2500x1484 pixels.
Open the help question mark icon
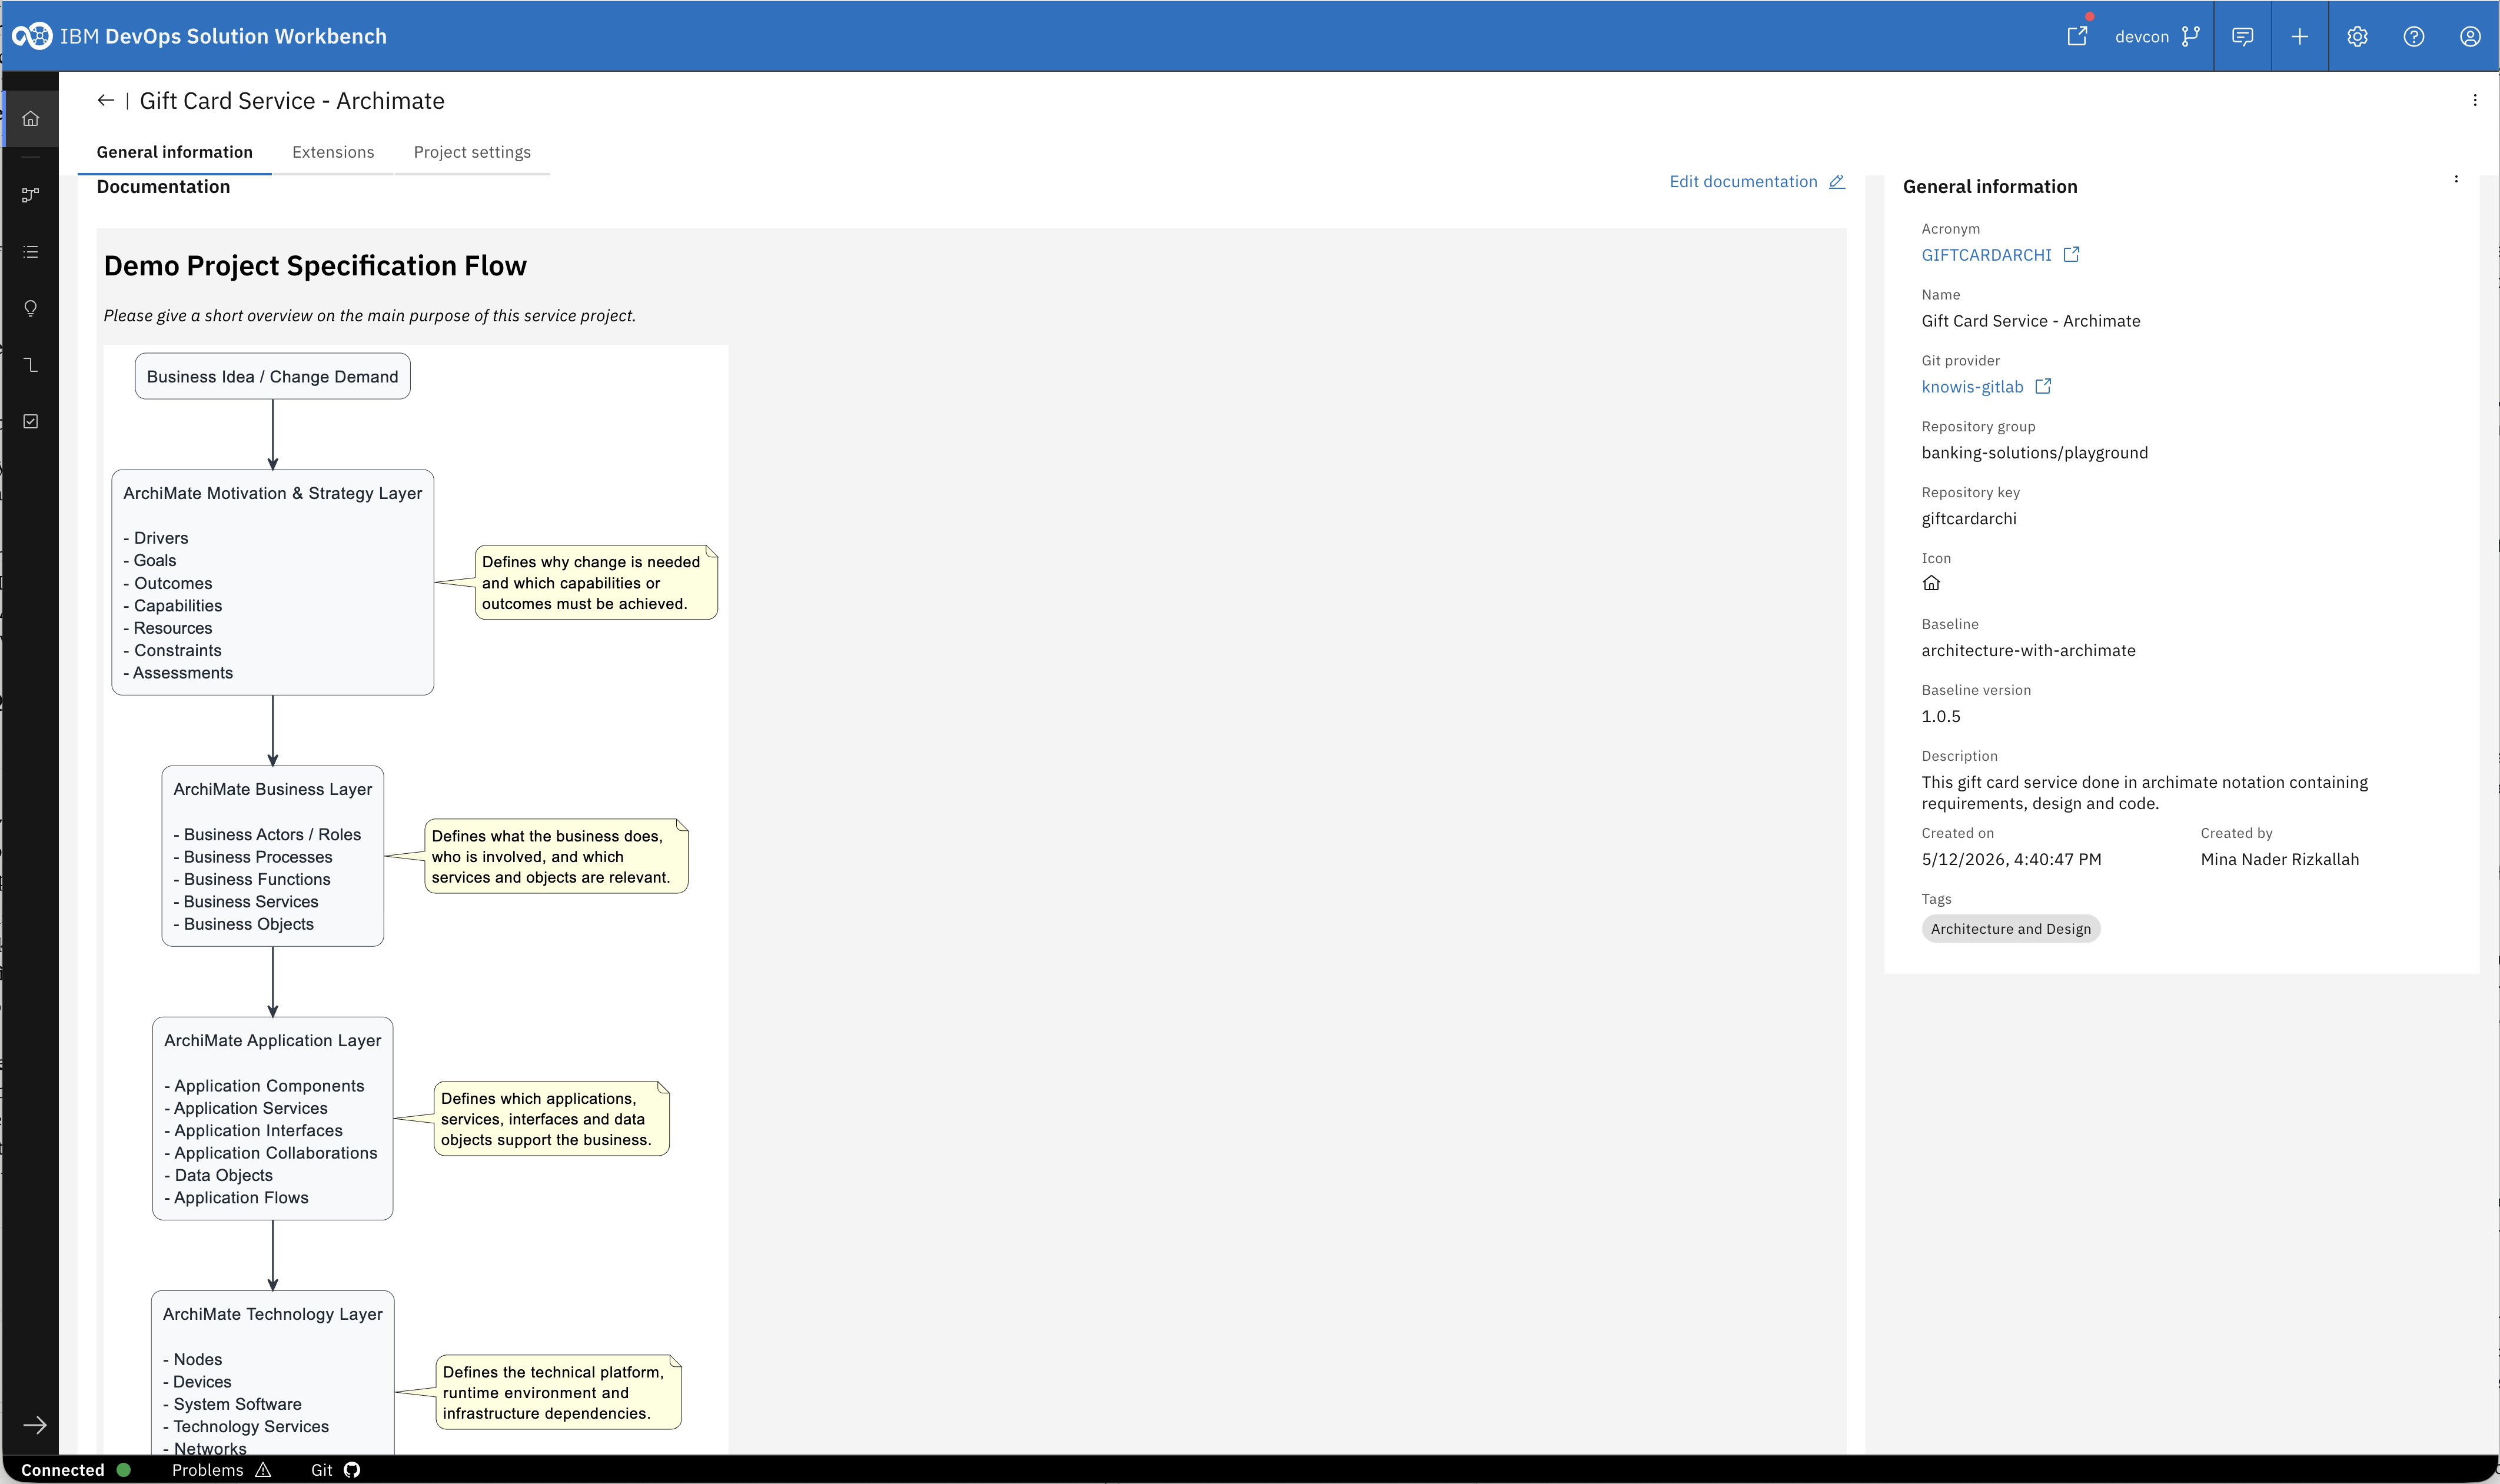(x=2413, y=36)
